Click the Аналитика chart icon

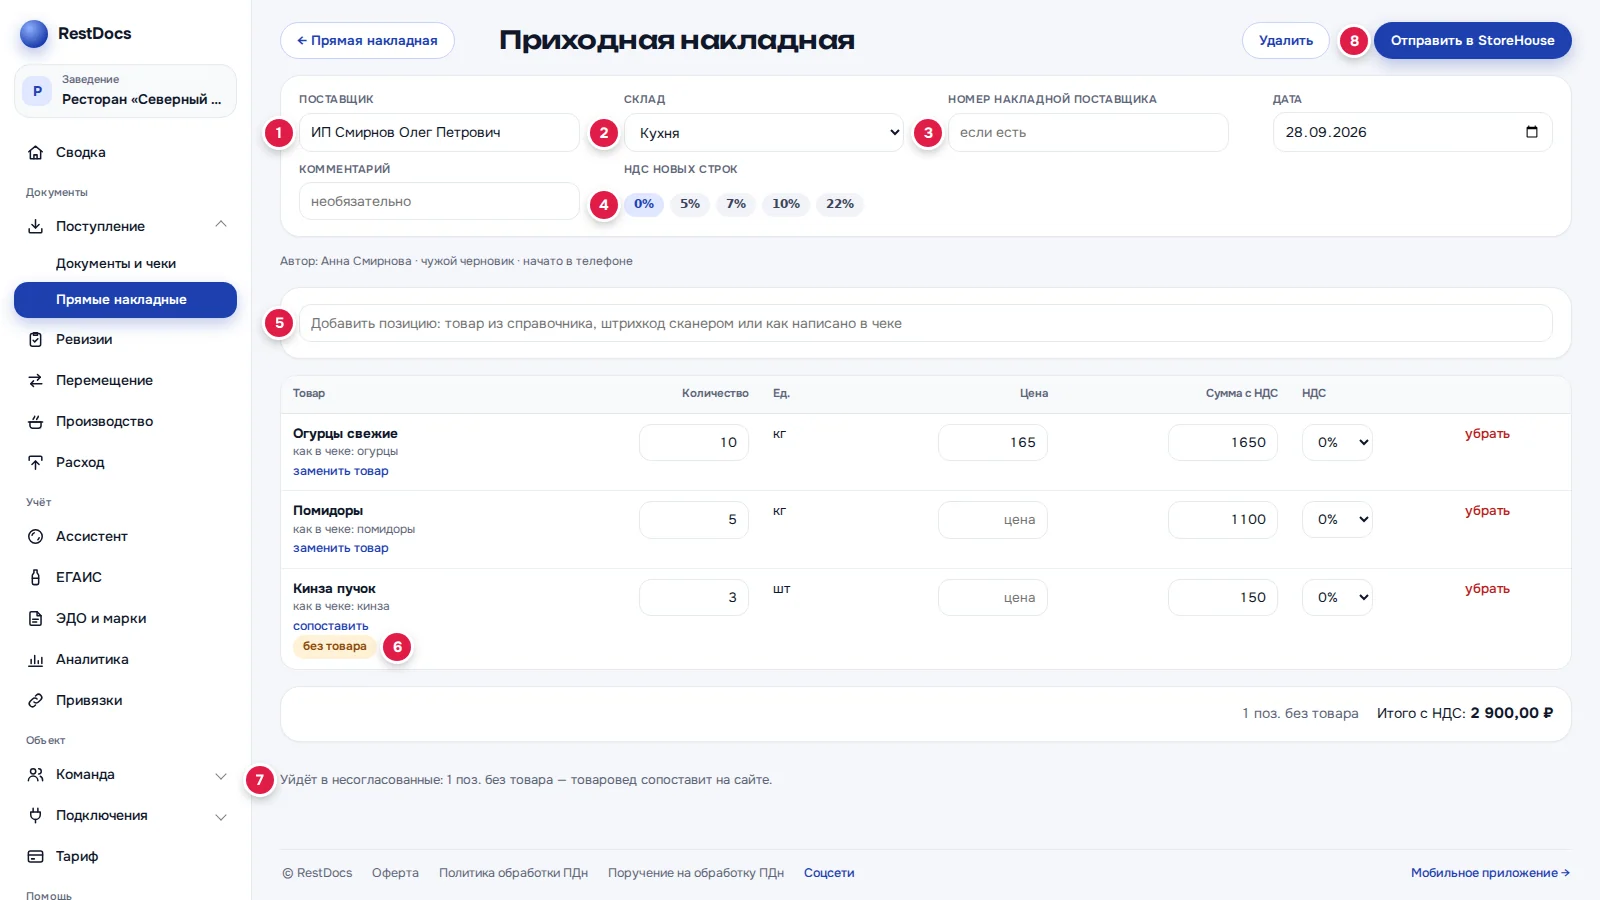click(x=35, y=660)
